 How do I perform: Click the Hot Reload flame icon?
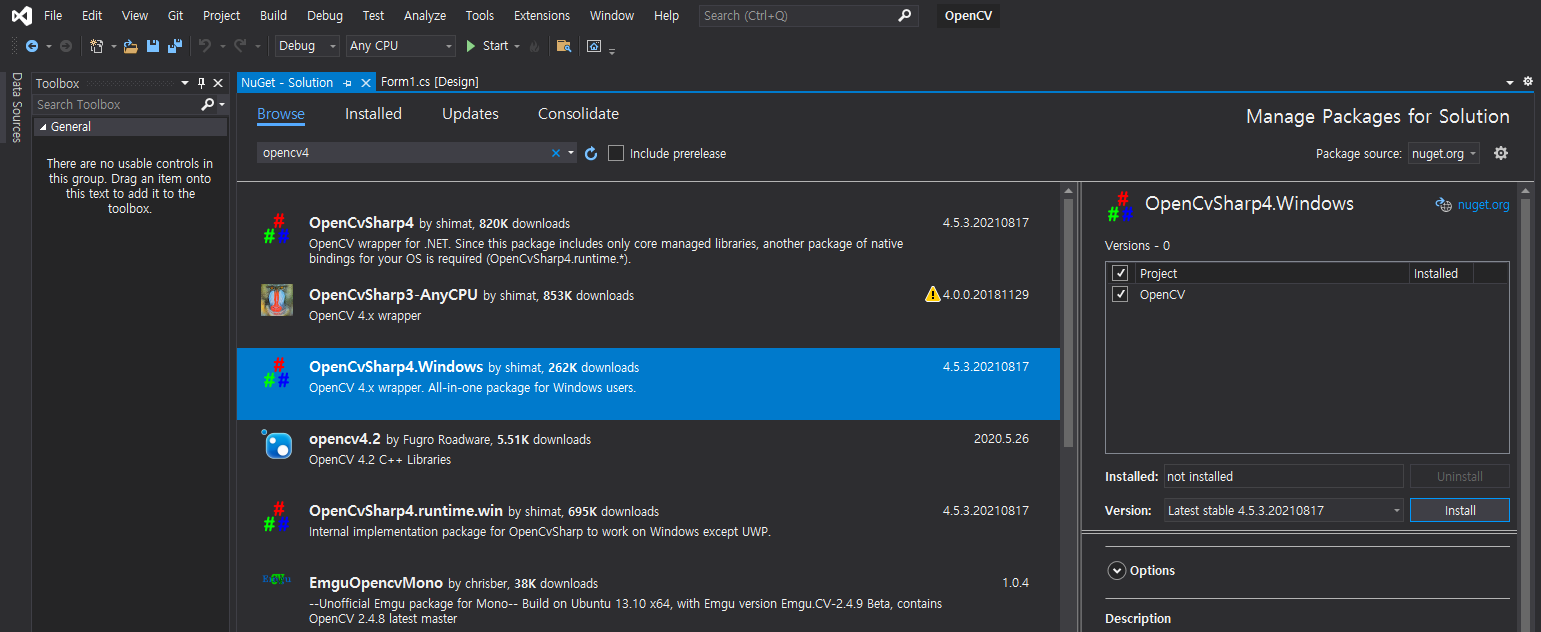(535, 46)
